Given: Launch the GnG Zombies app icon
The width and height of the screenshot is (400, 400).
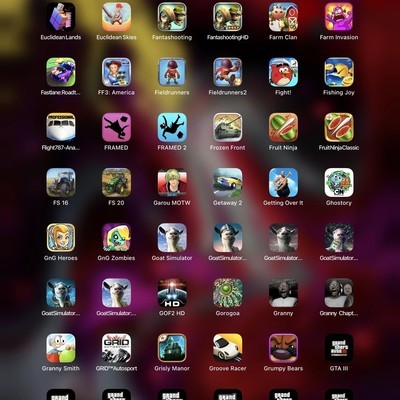Looking at the screenshot, I should pyautogui.click(x=116, y=238).
